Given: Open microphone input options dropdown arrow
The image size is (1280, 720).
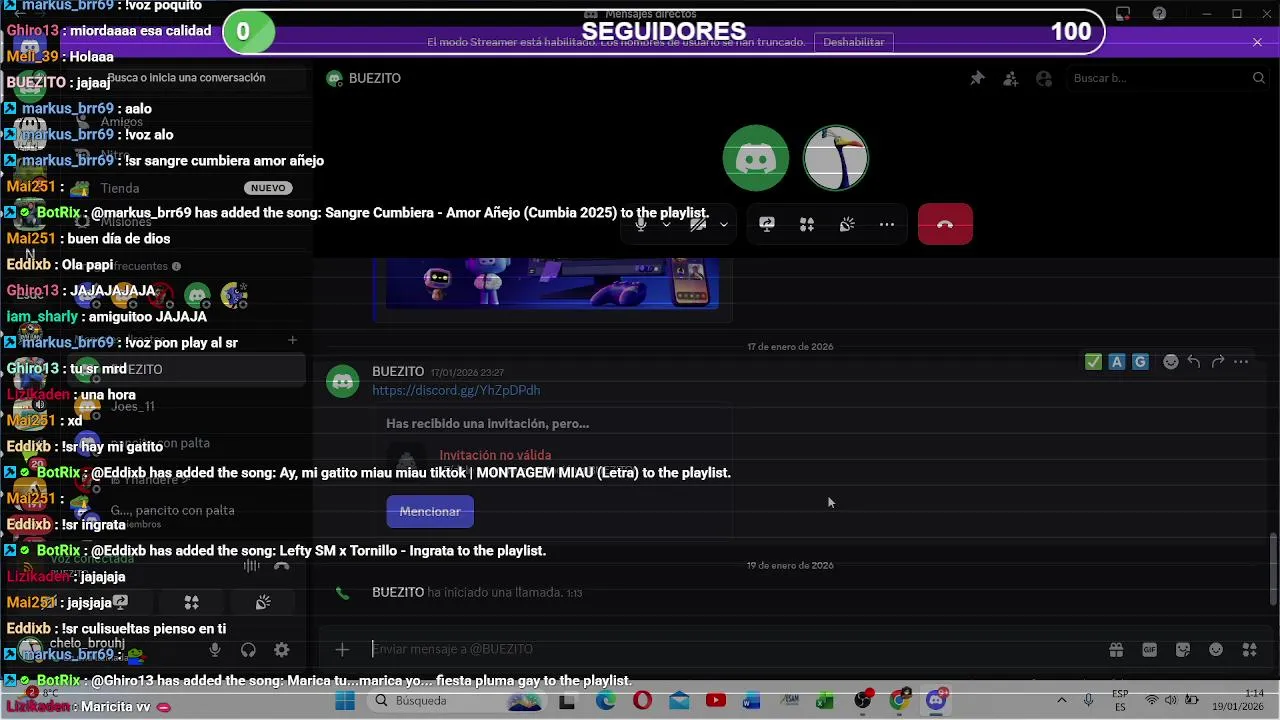Looking at the screenshot, I should pyautogui.click(x=666, y=224).
